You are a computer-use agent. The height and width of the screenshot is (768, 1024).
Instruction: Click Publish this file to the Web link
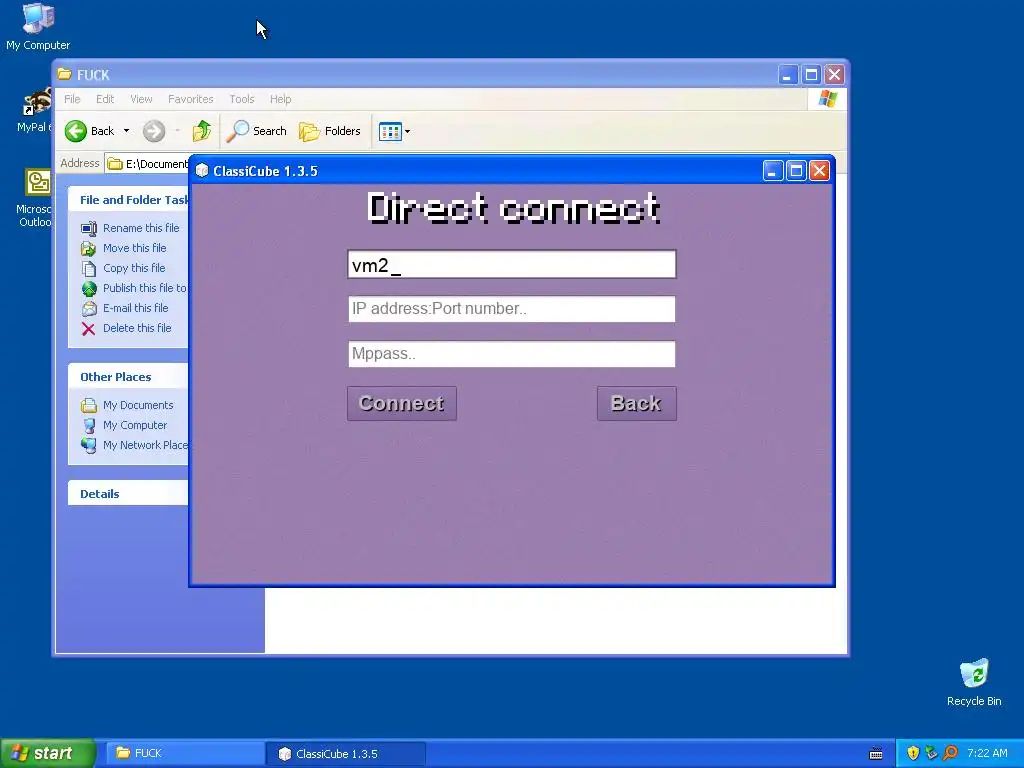(145, 288)
